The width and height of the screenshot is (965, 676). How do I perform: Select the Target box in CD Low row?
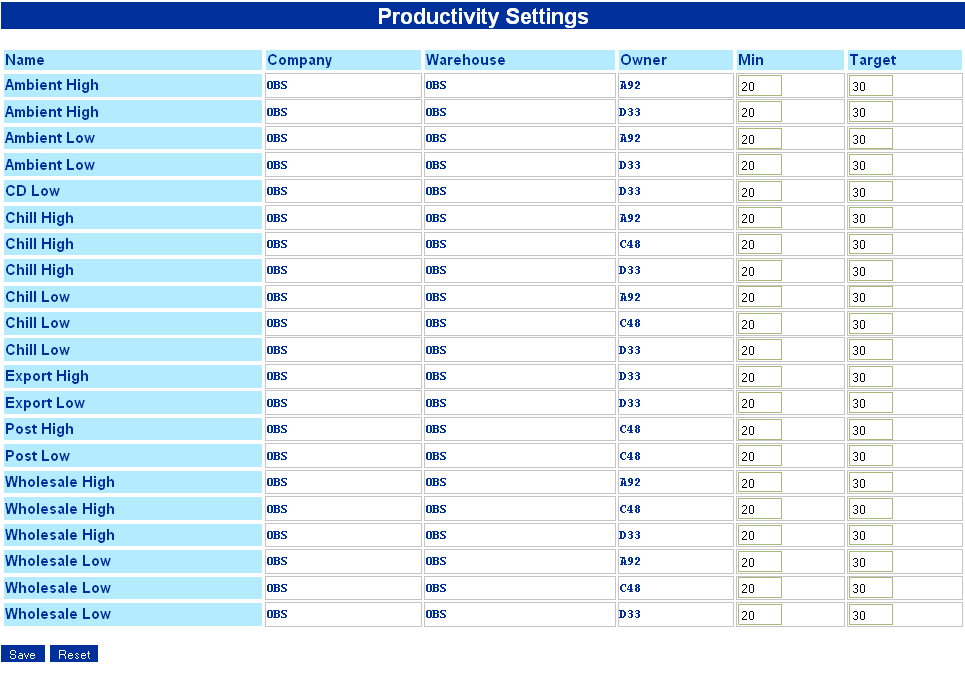871,191
